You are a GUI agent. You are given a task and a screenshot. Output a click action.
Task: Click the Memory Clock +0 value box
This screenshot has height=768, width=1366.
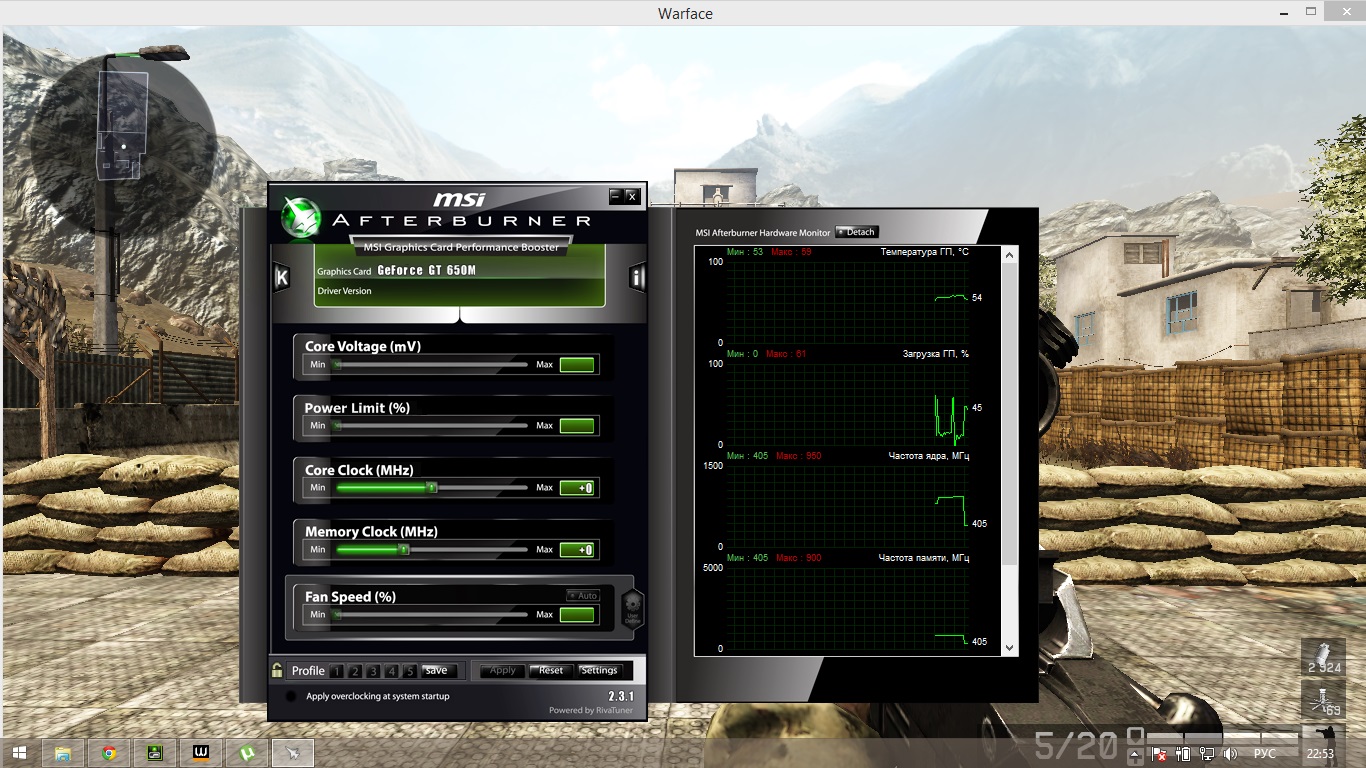(x=578, y=550)
